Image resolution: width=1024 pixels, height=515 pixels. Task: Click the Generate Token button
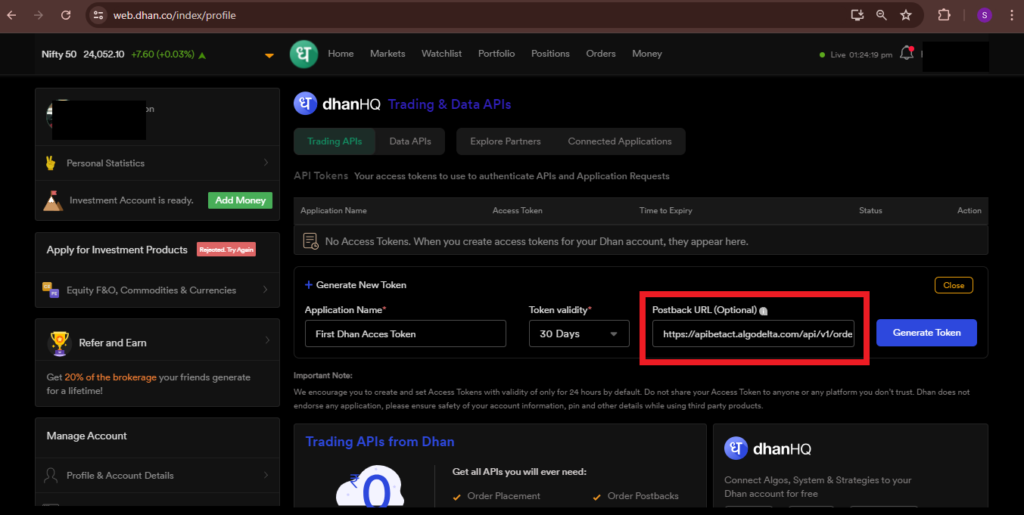927,333
